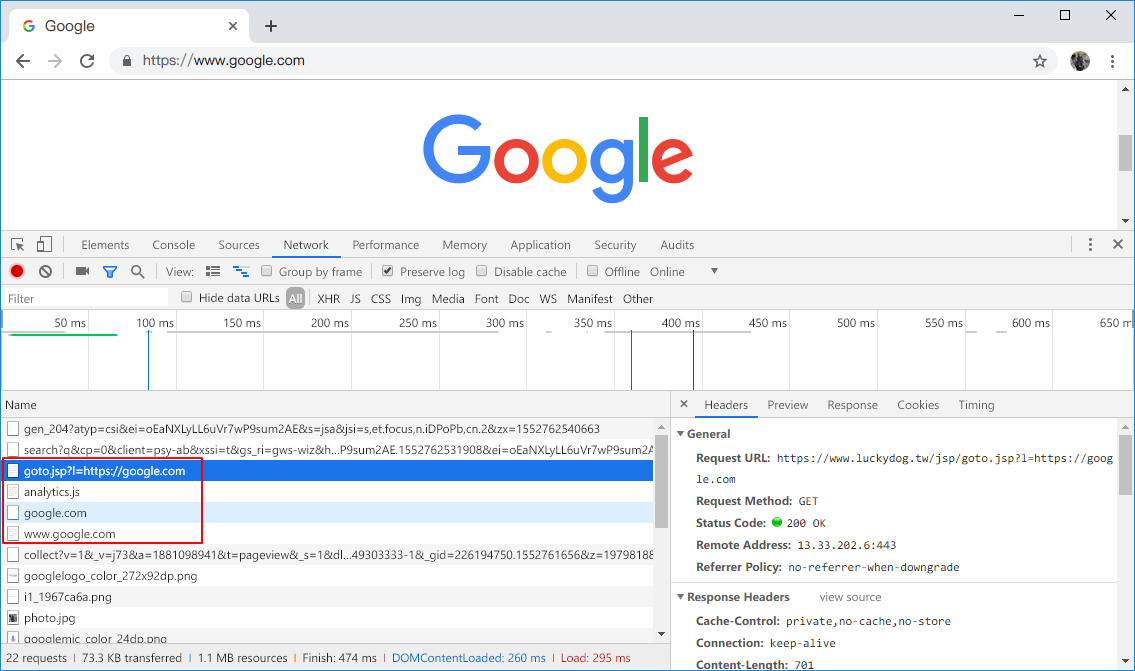Open the DevTools customize menu
The height and width of the screenshot is (671, 1135).
pos(1089,245)
